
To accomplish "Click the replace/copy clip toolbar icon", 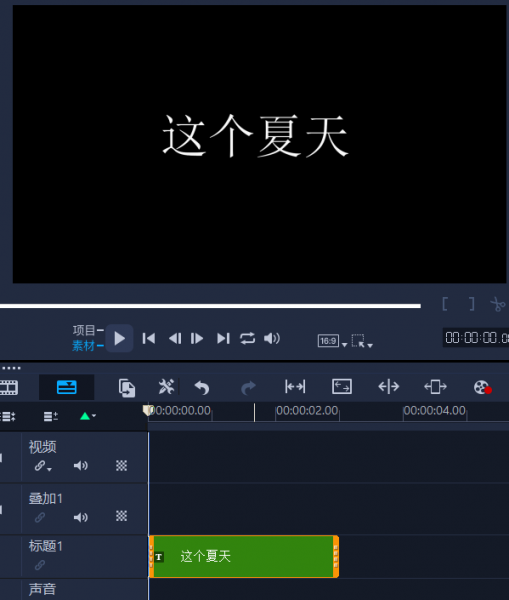I will coord(127,388).
